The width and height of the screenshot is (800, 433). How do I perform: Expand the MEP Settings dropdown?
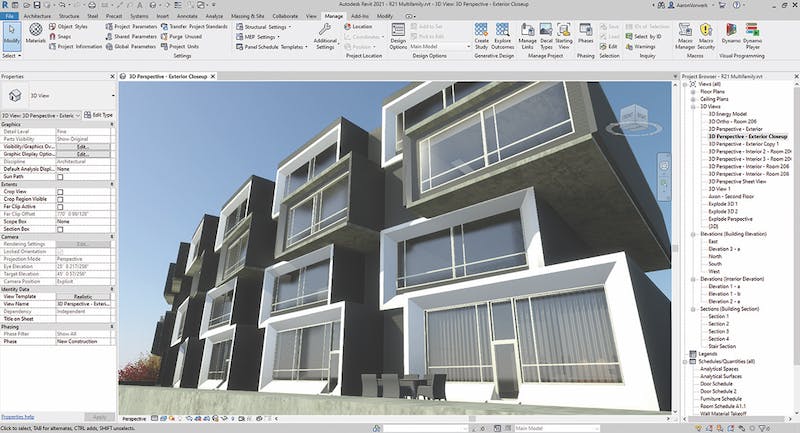pos(278,37)
